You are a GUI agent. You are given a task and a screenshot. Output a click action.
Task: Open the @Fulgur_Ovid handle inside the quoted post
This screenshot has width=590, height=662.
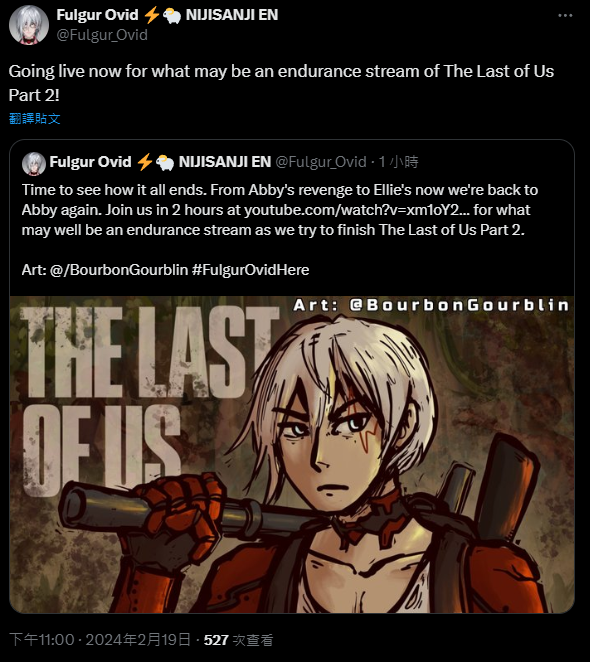click(321, 162)
